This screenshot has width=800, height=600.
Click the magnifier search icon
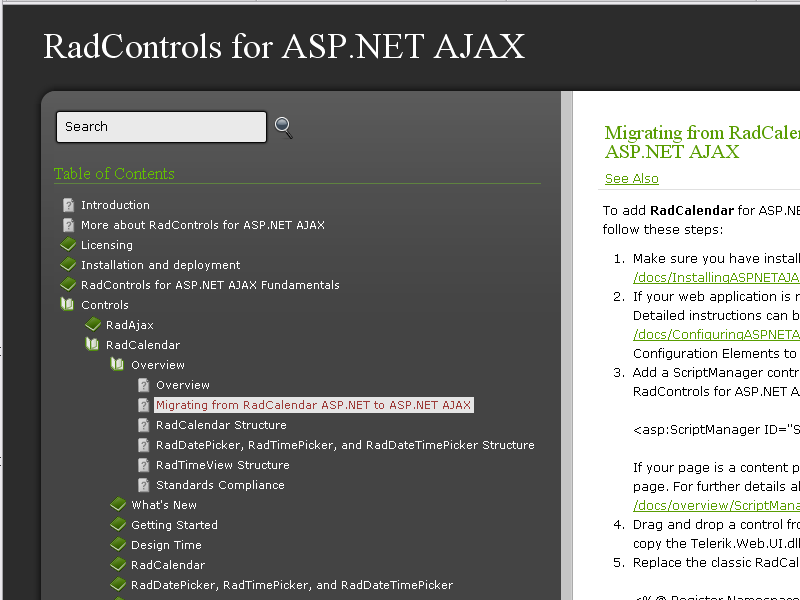tap(284, 128)
